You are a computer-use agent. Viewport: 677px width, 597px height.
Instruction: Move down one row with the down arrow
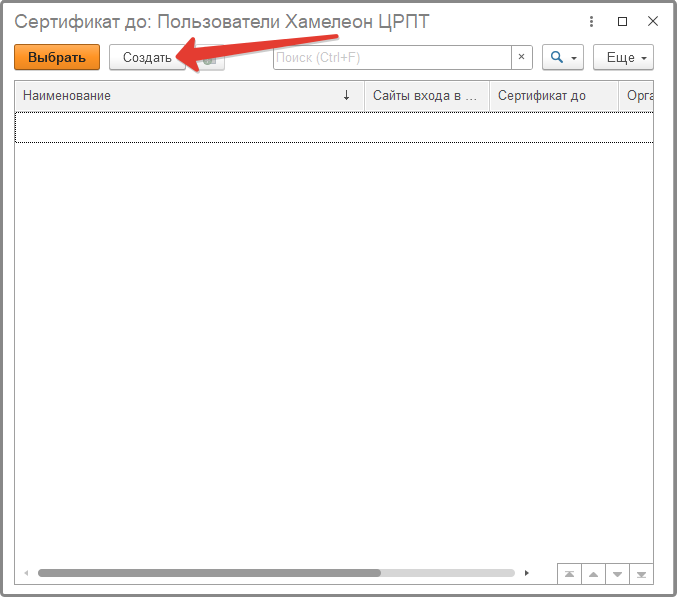click(x=617, y=574)
